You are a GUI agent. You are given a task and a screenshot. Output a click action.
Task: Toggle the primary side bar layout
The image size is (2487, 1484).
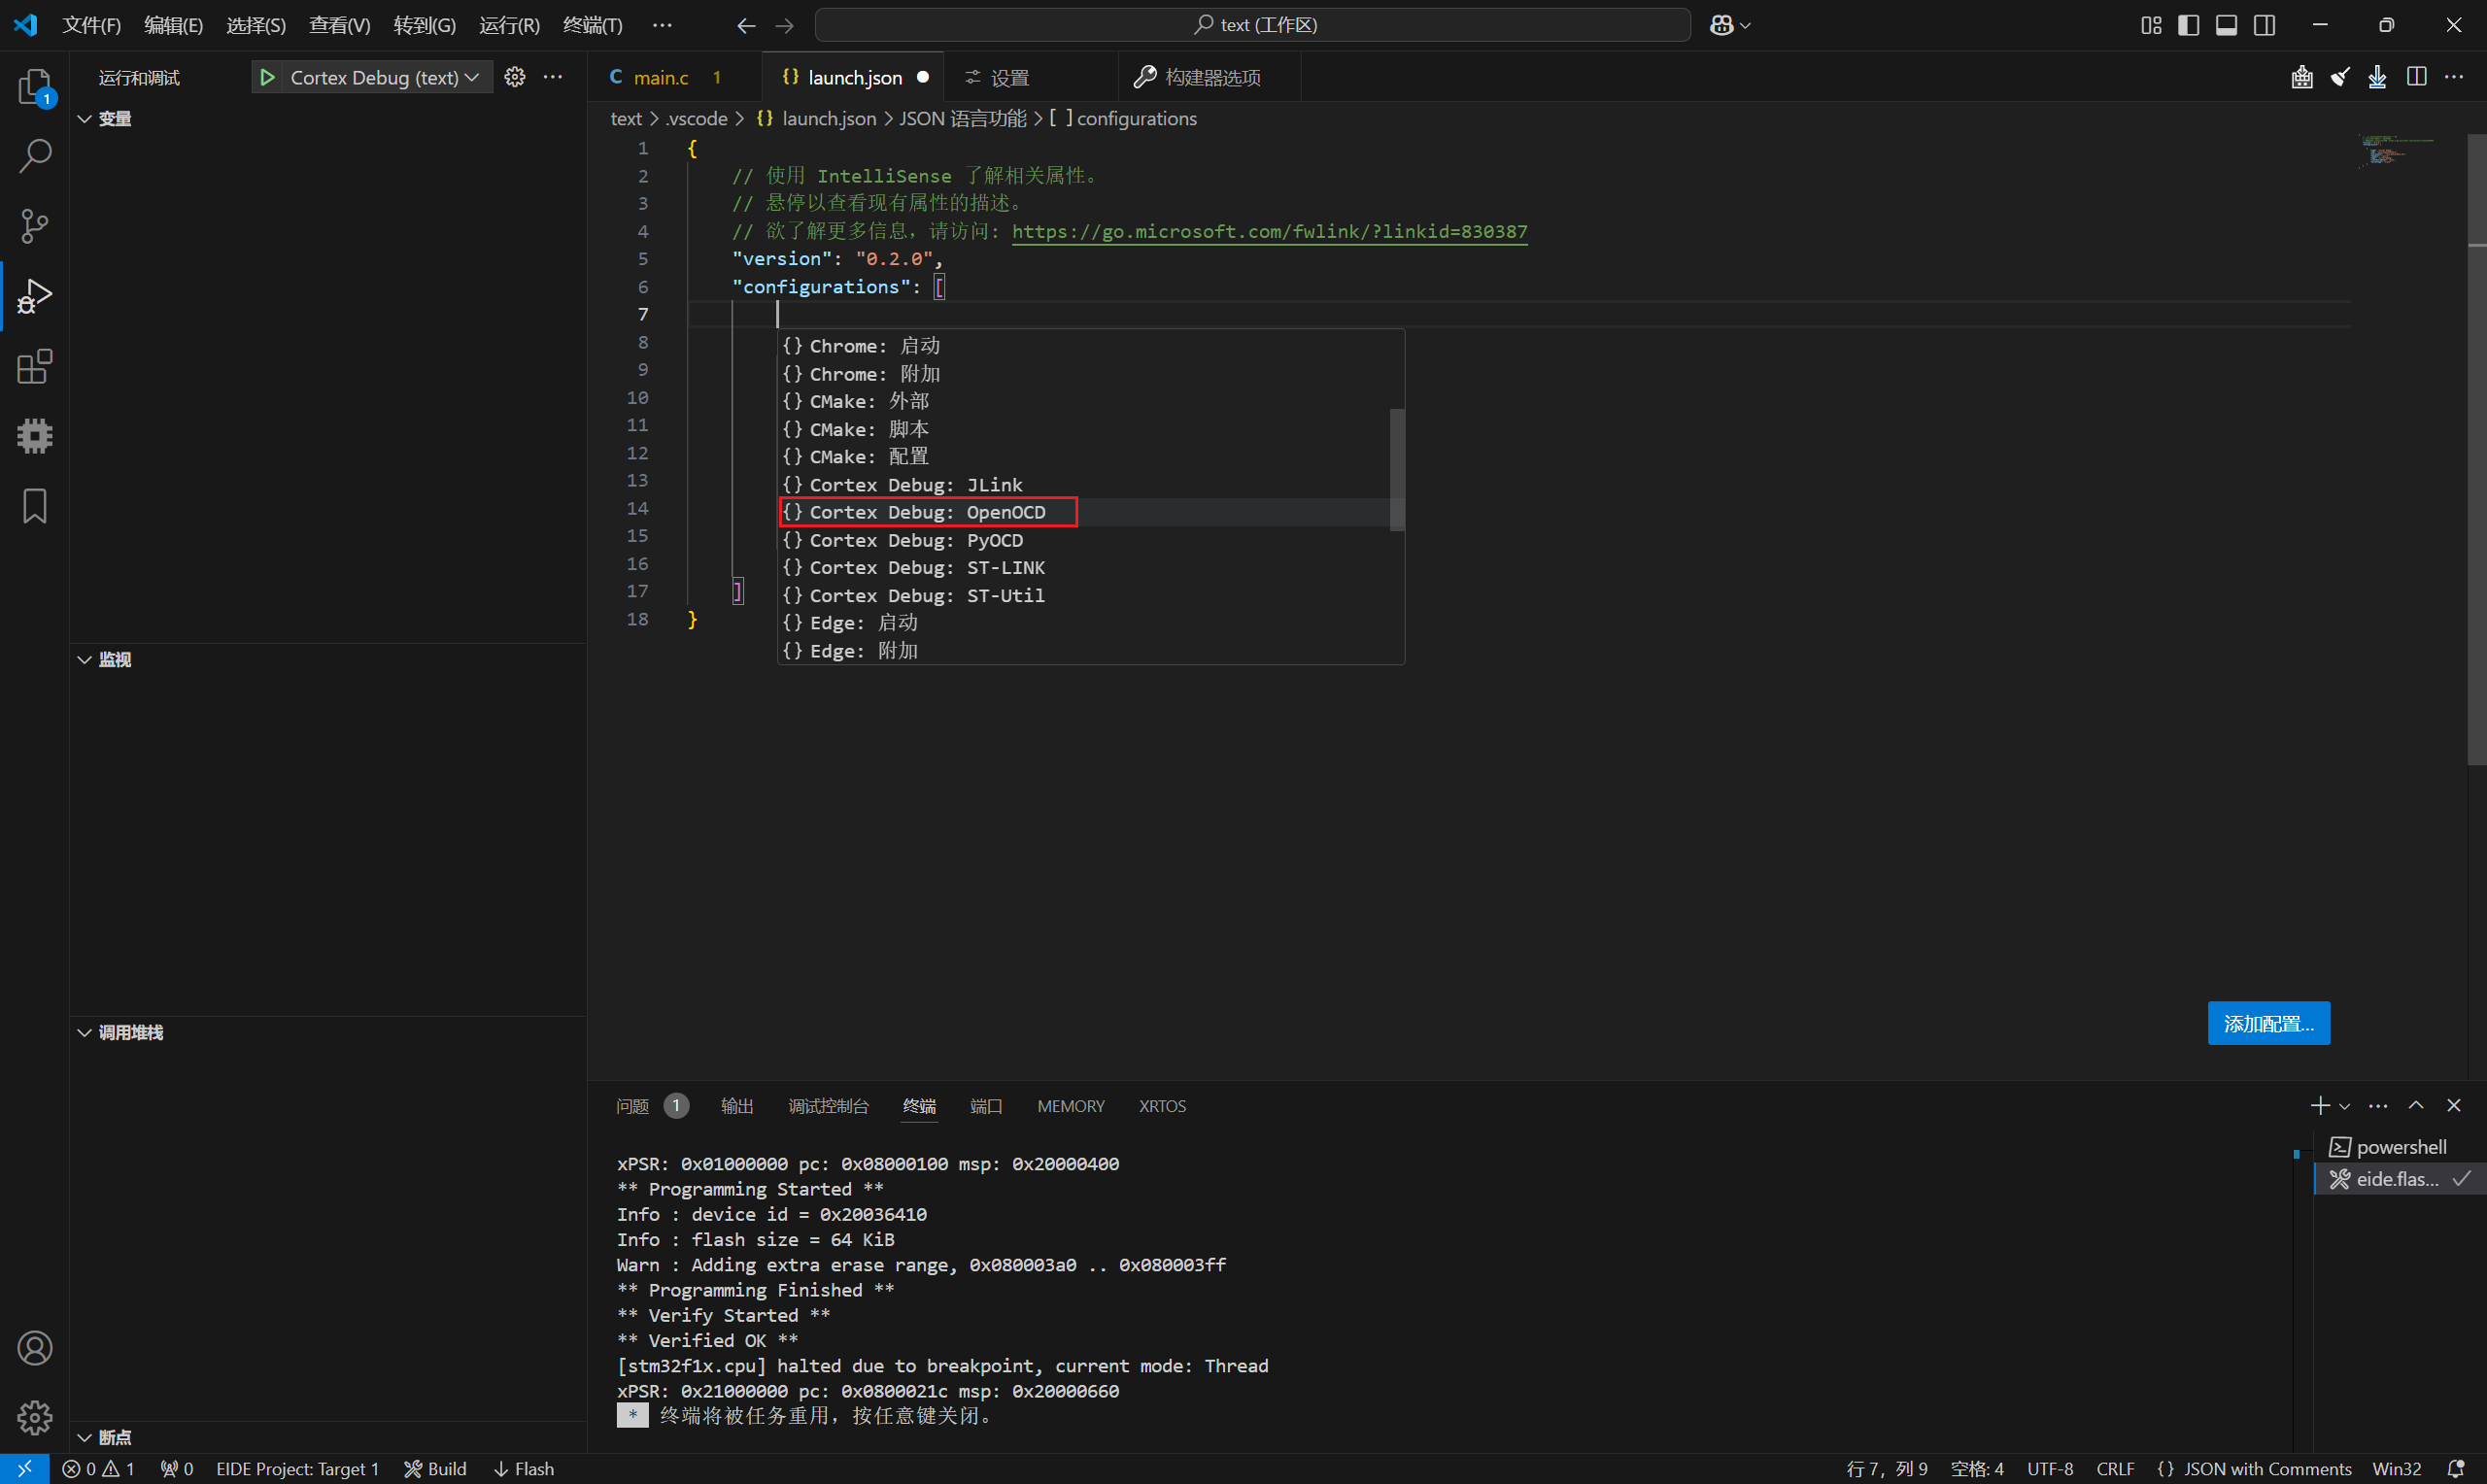point(2188,25)
